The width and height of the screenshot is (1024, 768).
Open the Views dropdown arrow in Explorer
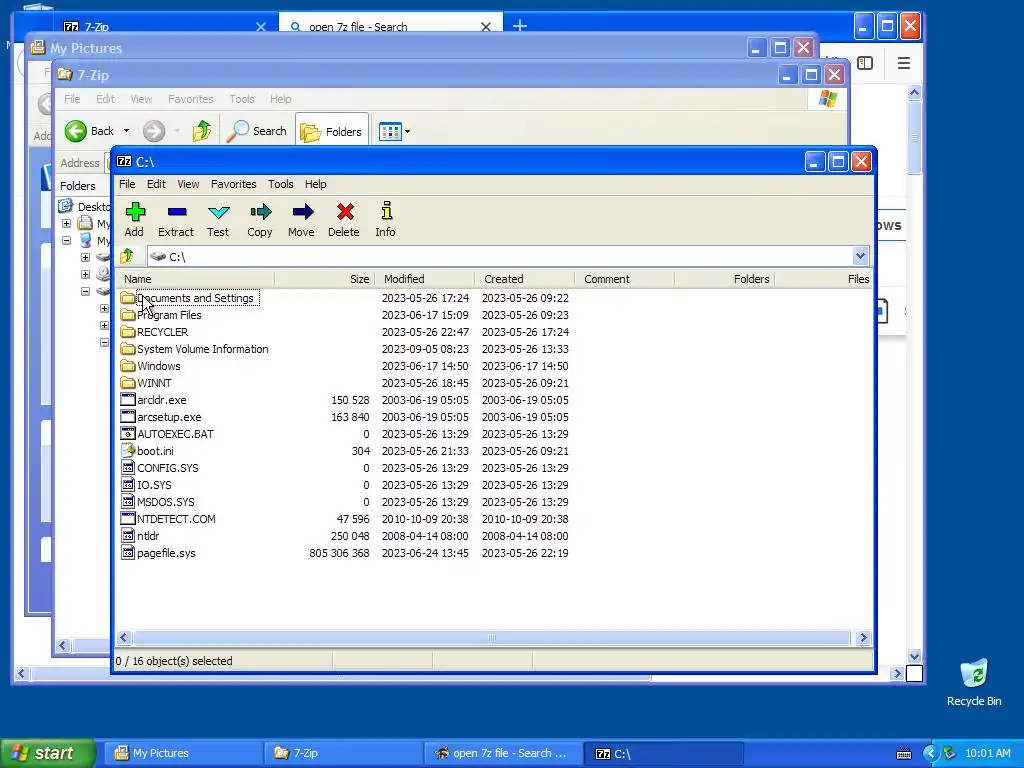pyautogui.click(x=408, y=131)
